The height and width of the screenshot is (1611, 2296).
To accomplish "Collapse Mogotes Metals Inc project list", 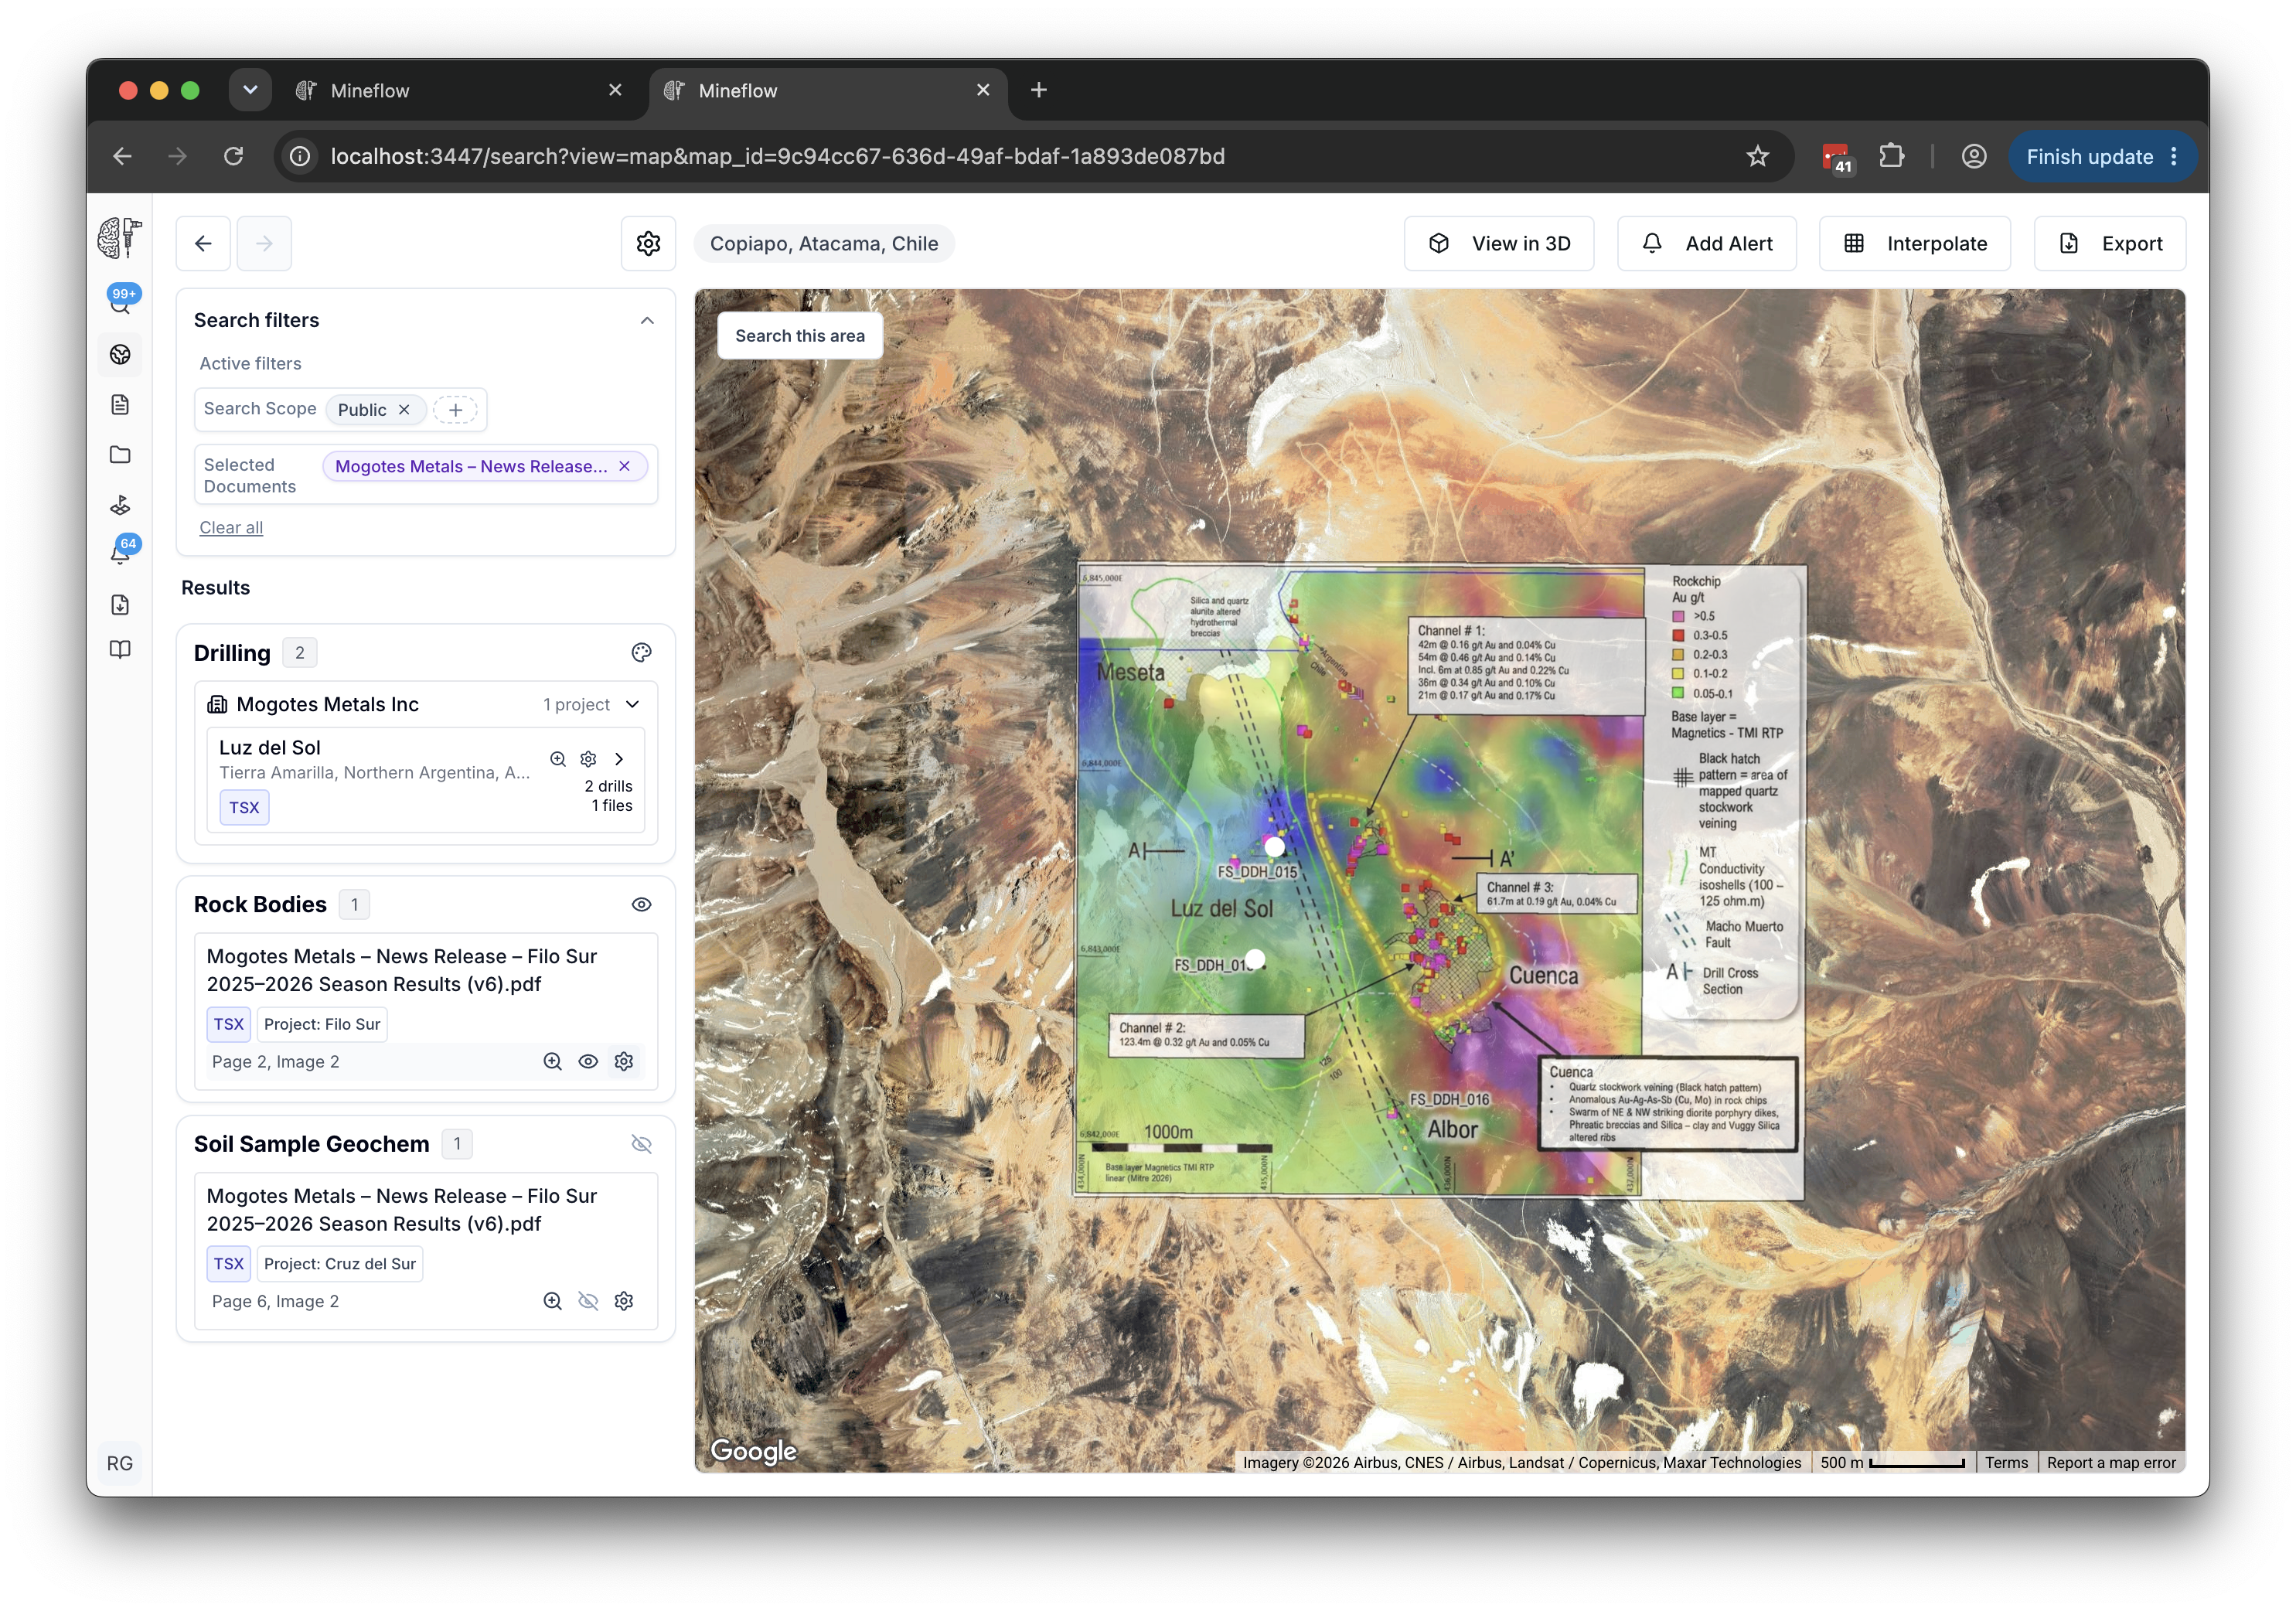I will [632, 705].
